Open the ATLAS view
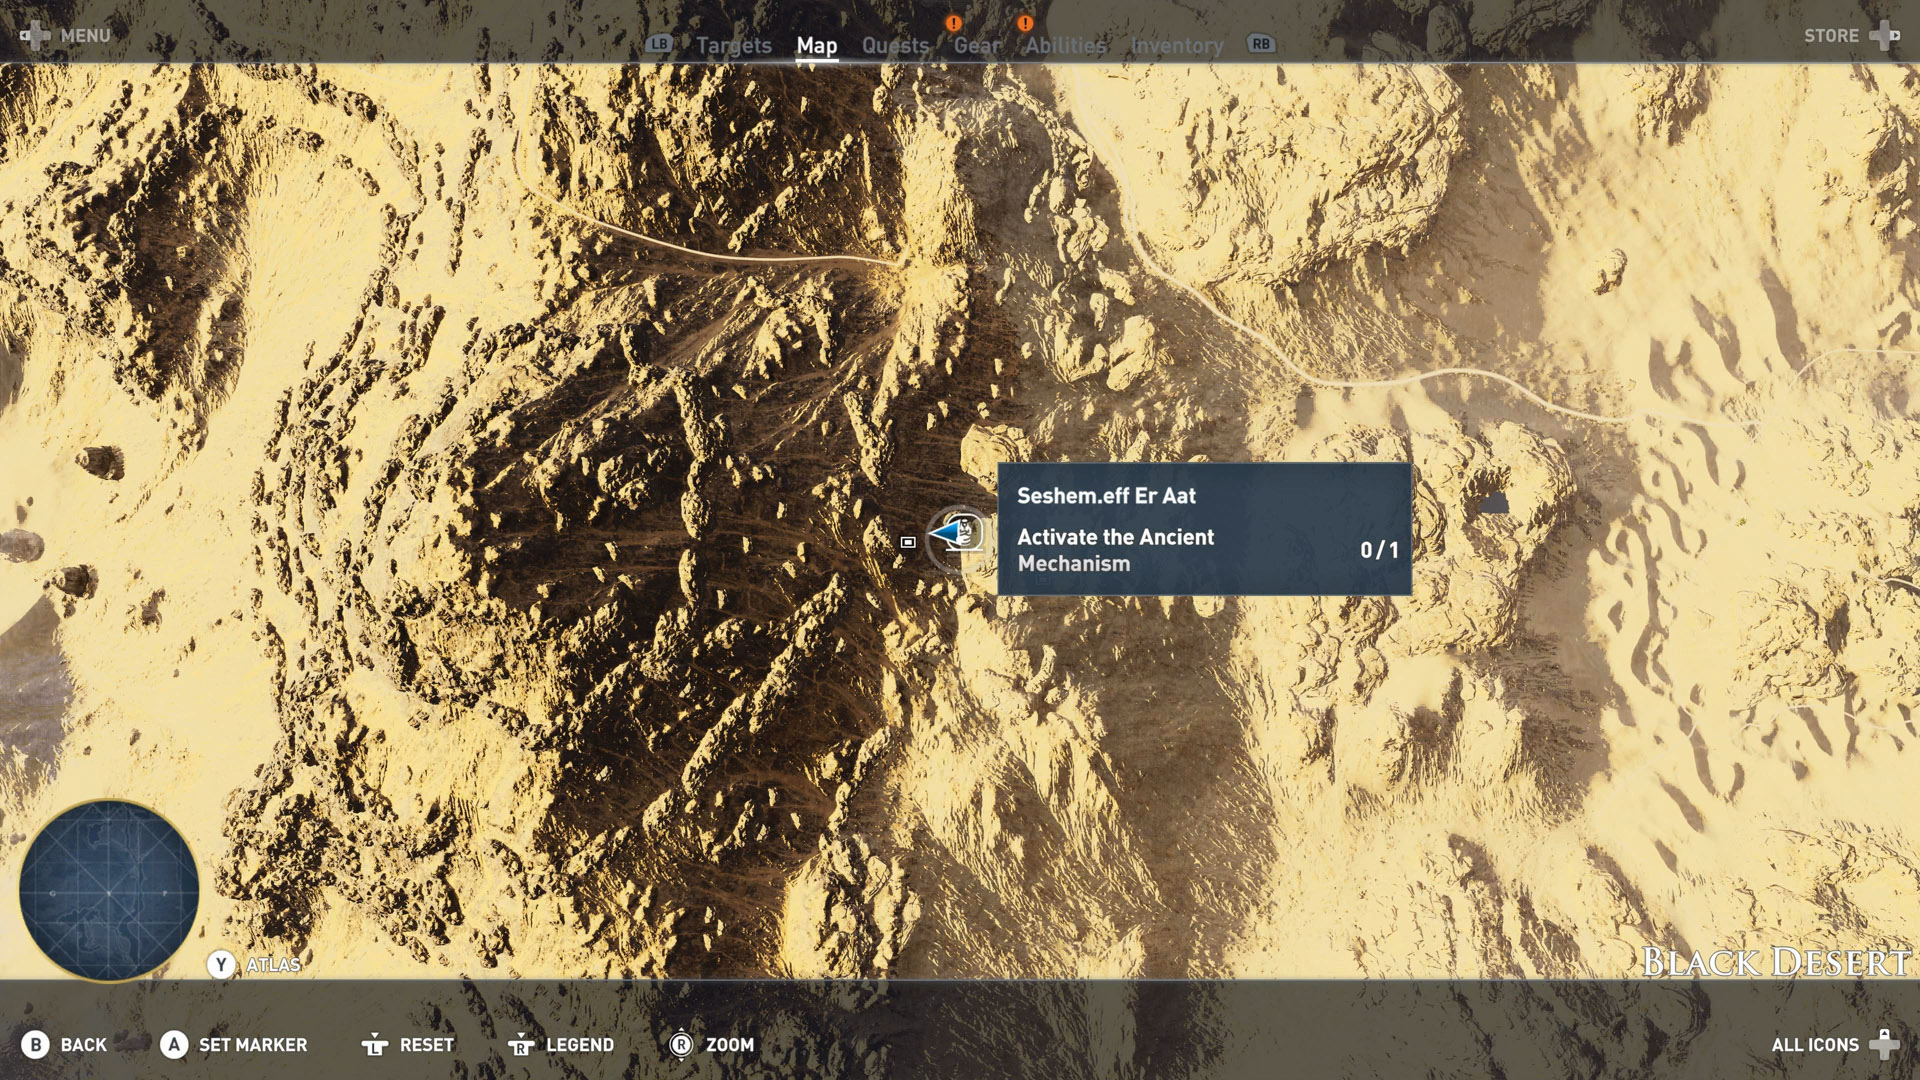 [273, 965]
